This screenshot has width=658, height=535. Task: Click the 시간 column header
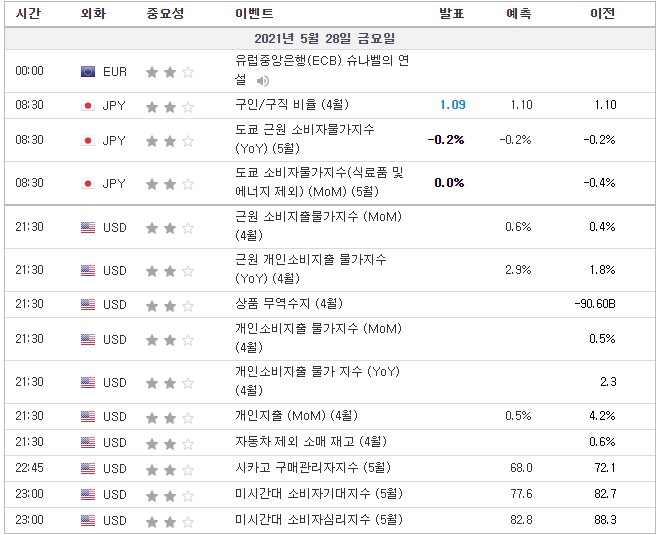pos(29,14)
